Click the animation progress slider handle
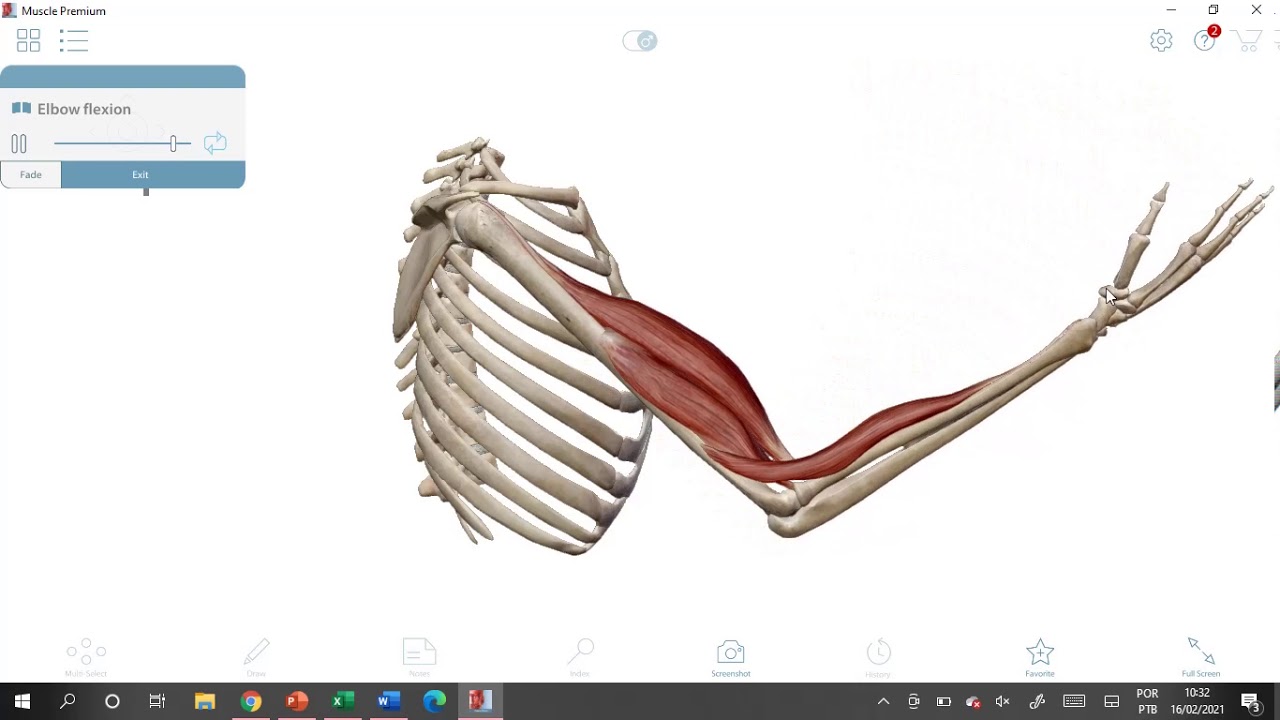The image size is (1280, 720). (x=173, y=144)
